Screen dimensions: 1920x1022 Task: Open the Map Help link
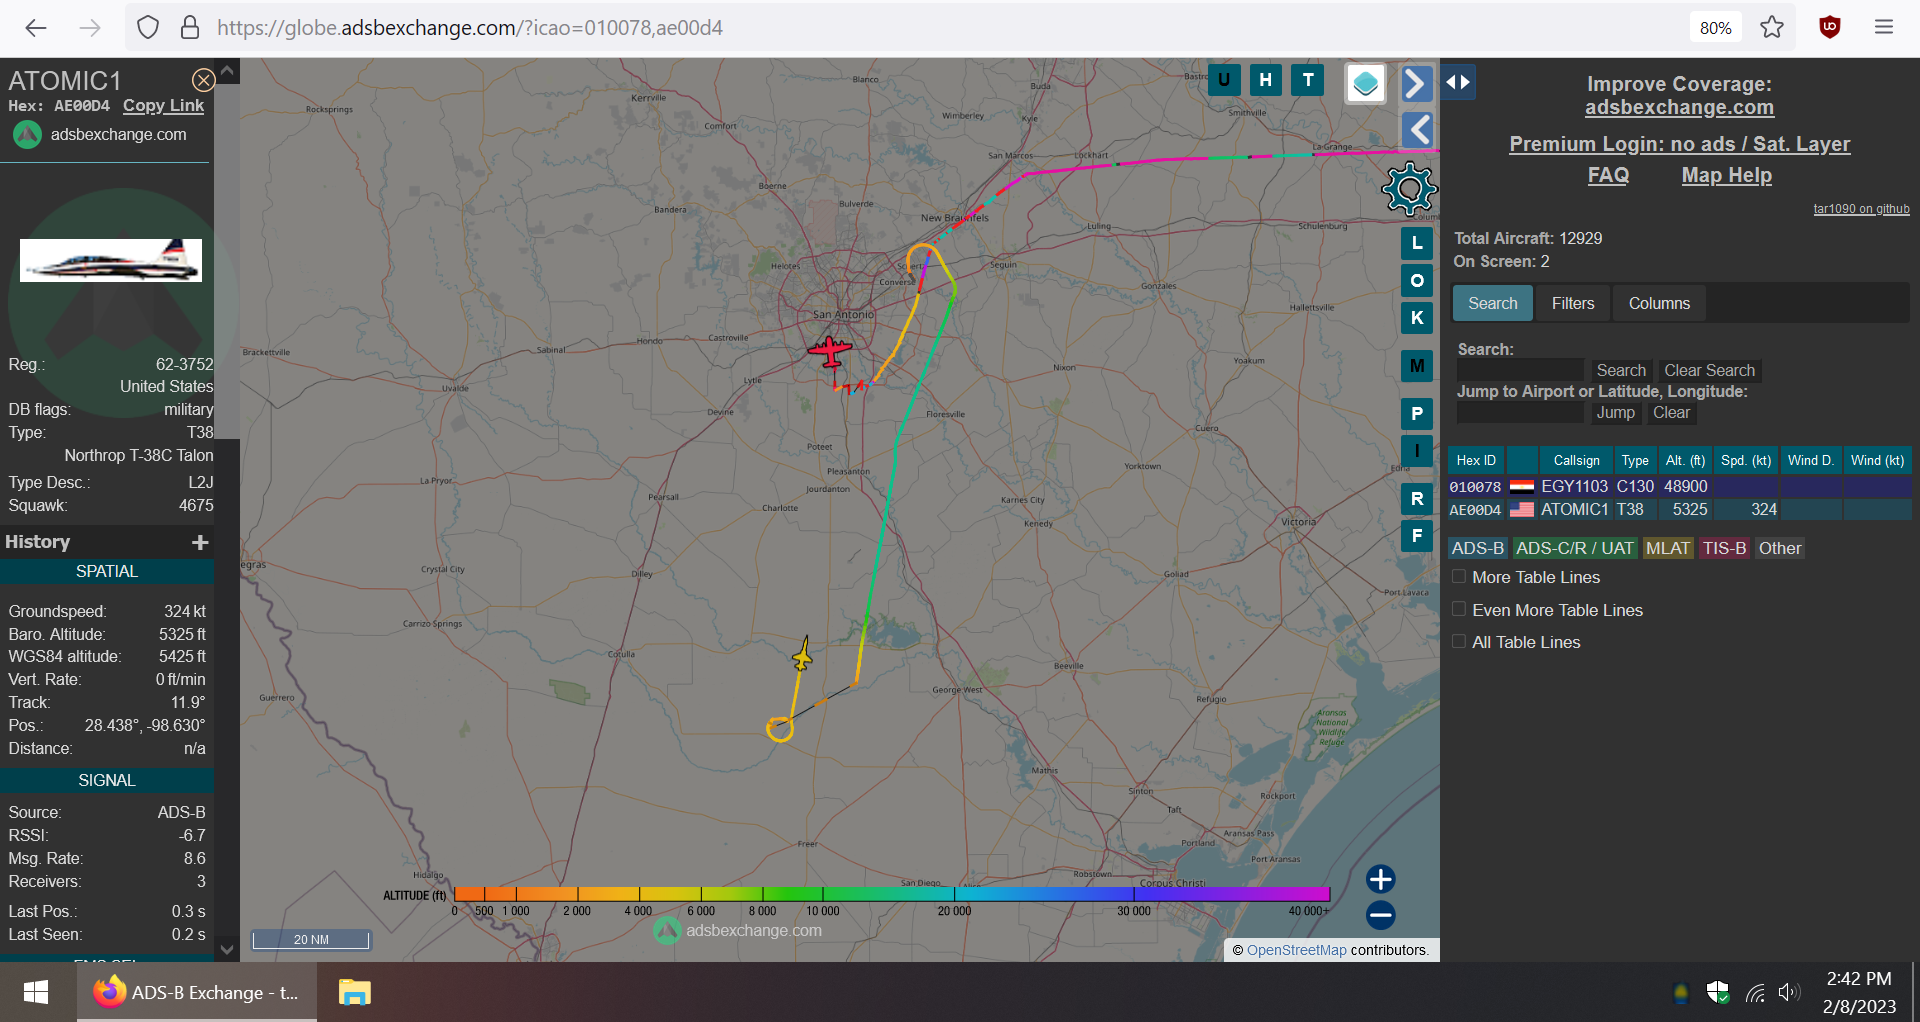[1726, 175]
